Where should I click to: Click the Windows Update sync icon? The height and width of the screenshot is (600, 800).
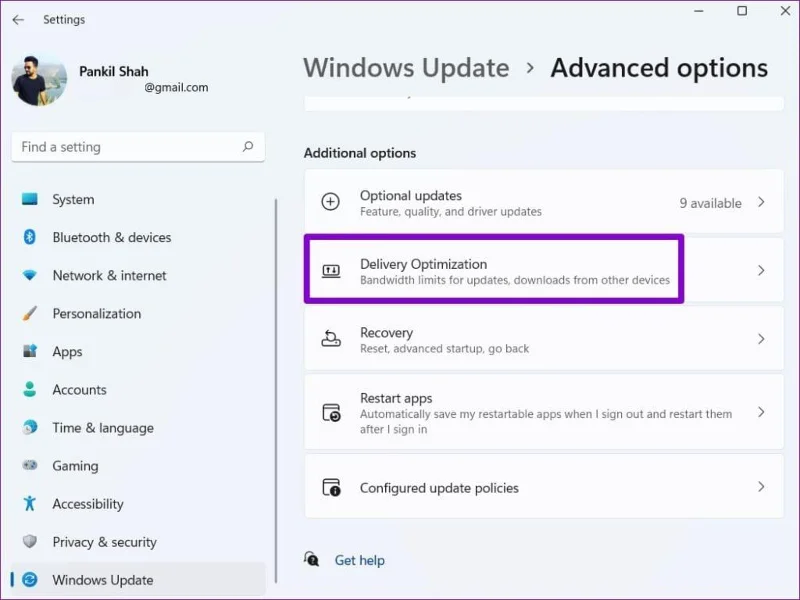[30, 580]
